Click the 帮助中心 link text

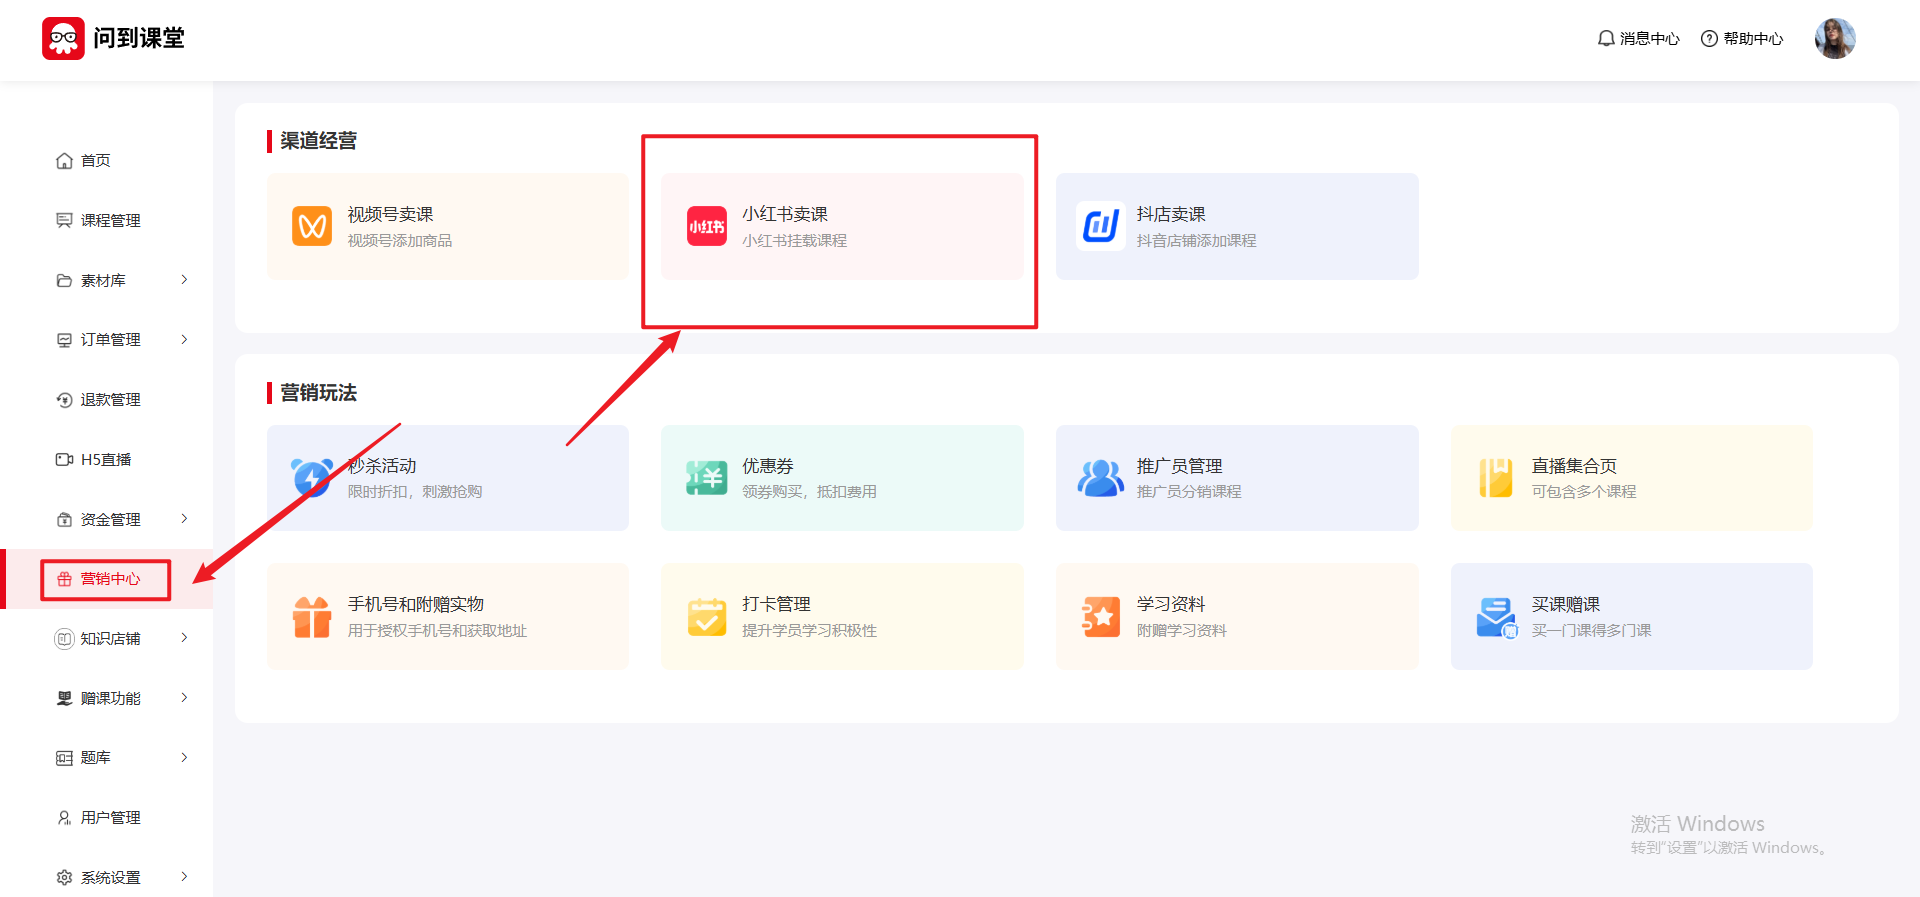click(1753, 38)
